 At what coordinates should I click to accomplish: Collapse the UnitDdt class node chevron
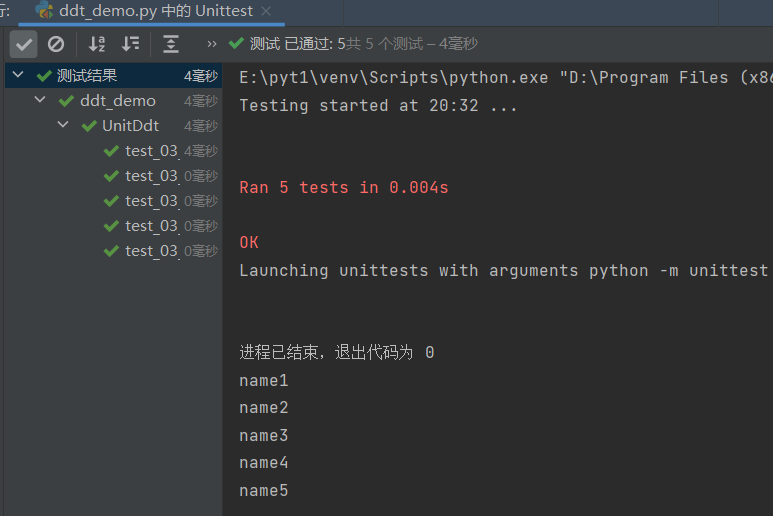62,126
